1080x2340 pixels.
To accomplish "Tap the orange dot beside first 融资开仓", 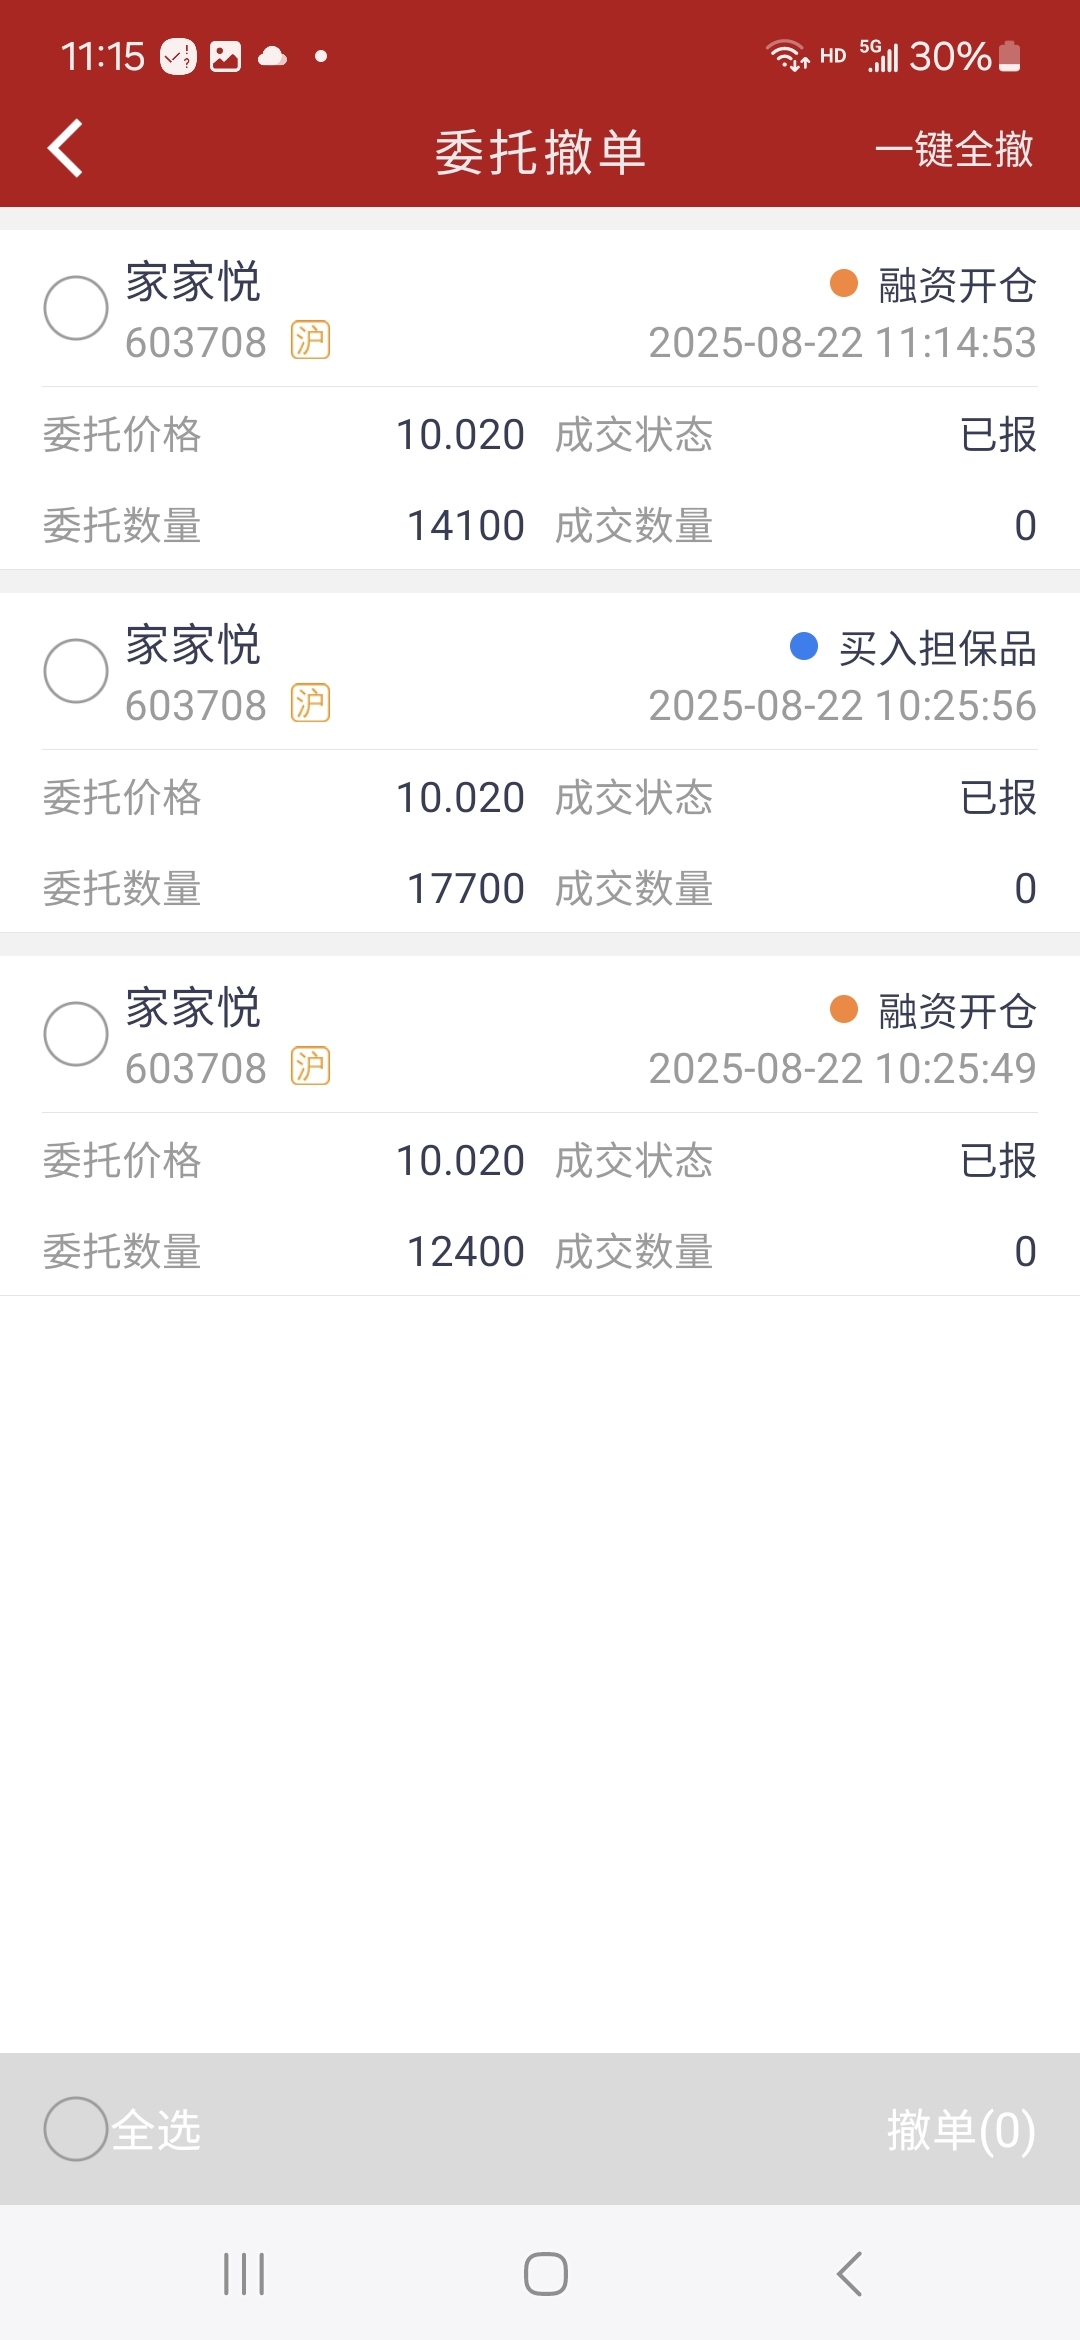I will [844, 283].
